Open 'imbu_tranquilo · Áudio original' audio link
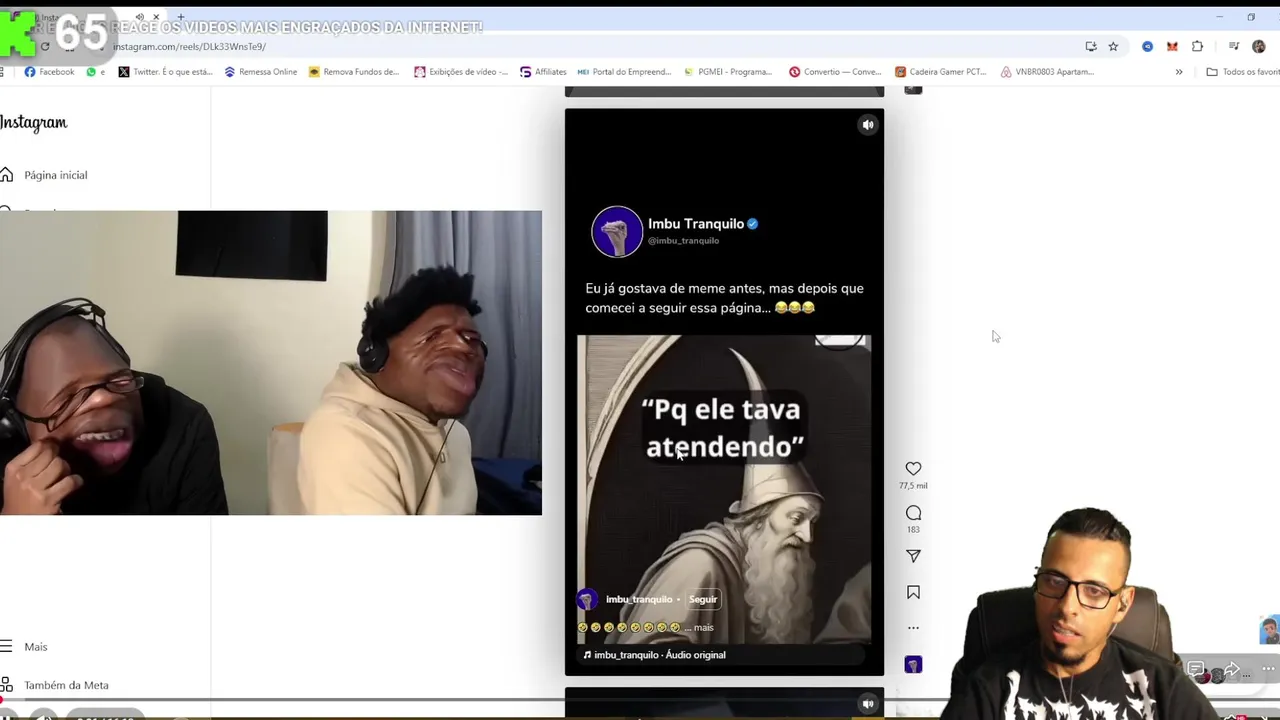This screenshot has width=1280, height=720. coord(660,655)
